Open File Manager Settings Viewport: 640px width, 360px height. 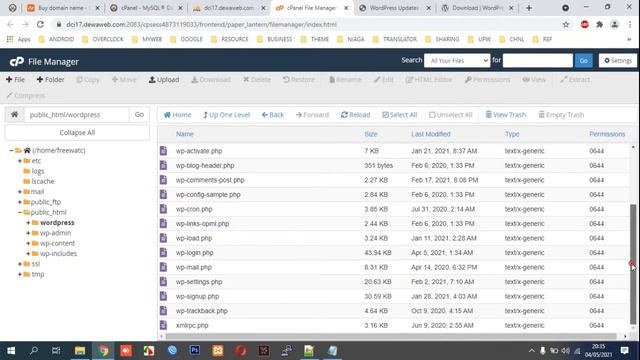(x=618, y=60)
